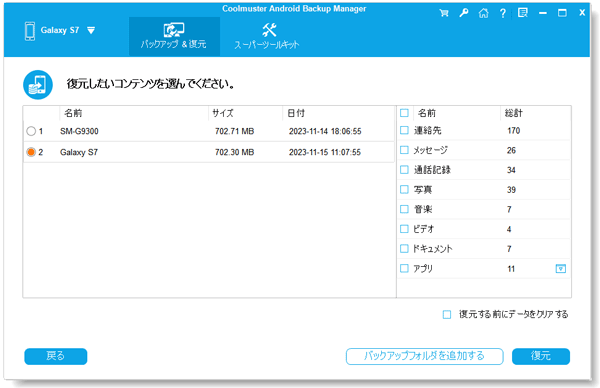Check the ビデオ checkbox

click(x=404, y=229)
